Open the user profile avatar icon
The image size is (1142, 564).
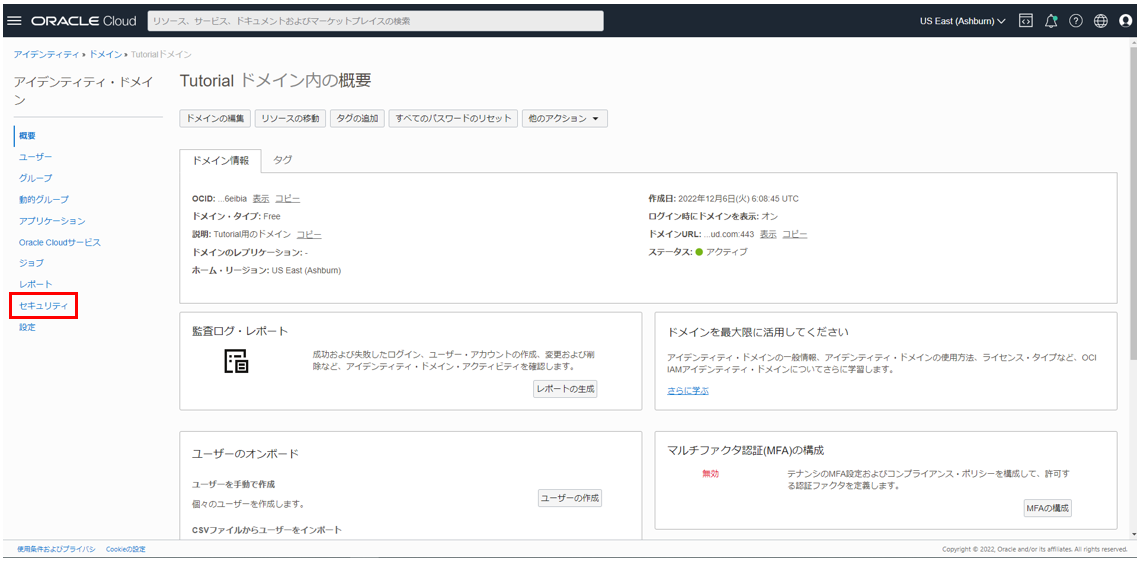tap(1125, 21)
